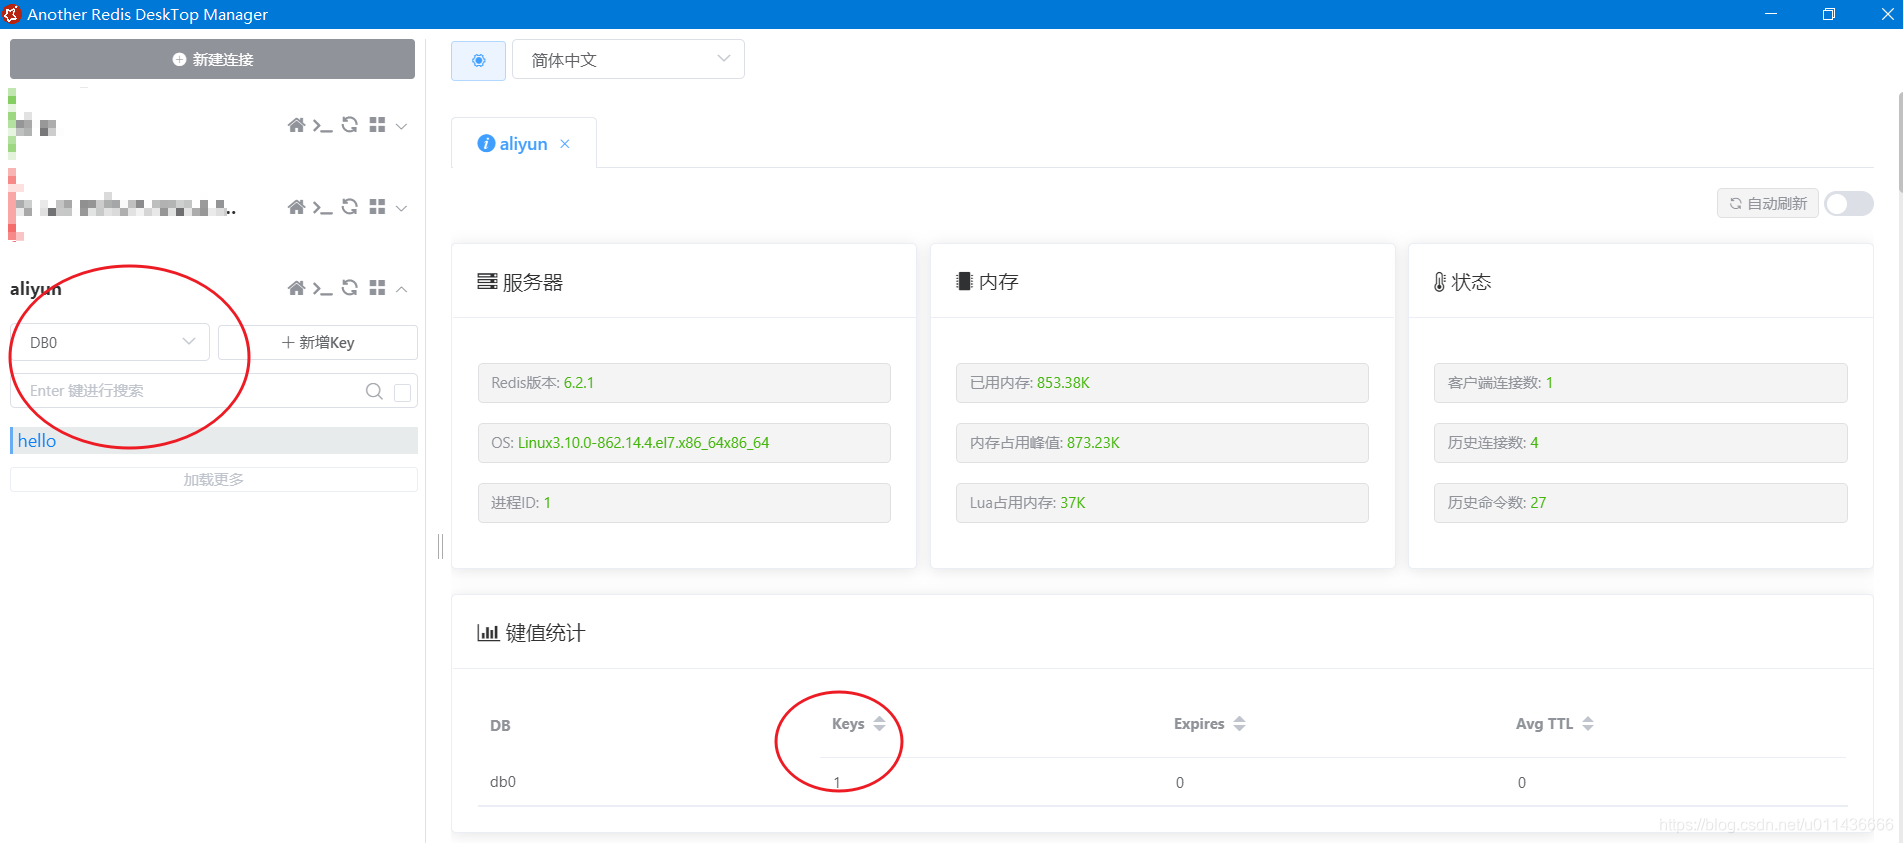Click the history commands 27 field
This screenshot has height=843, width=1903.
tap(1640, 503)
